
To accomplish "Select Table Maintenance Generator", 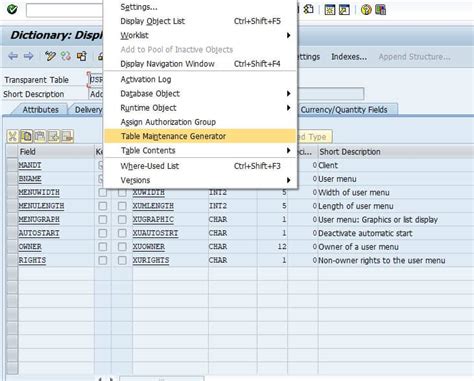I will (199, 136).
